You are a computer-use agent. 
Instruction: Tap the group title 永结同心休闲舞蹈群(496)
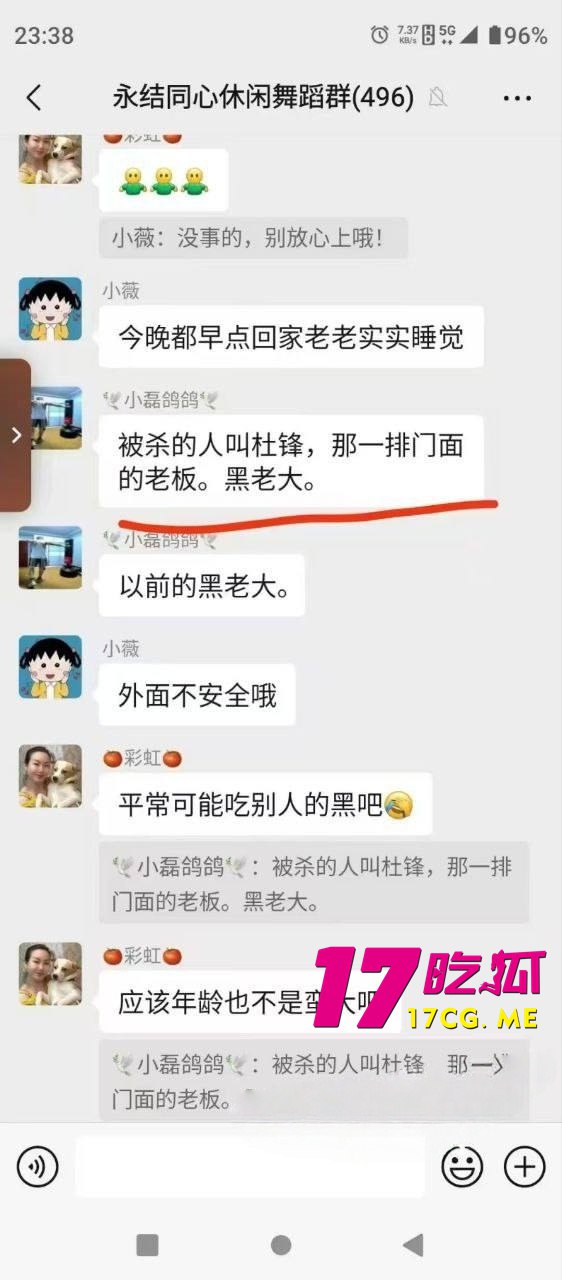tap(263, 97)
